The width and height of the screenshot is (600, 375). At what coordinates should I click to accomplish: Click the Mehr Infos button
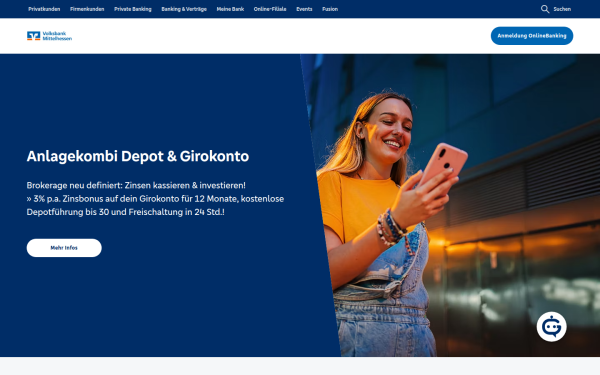(64, 248)
